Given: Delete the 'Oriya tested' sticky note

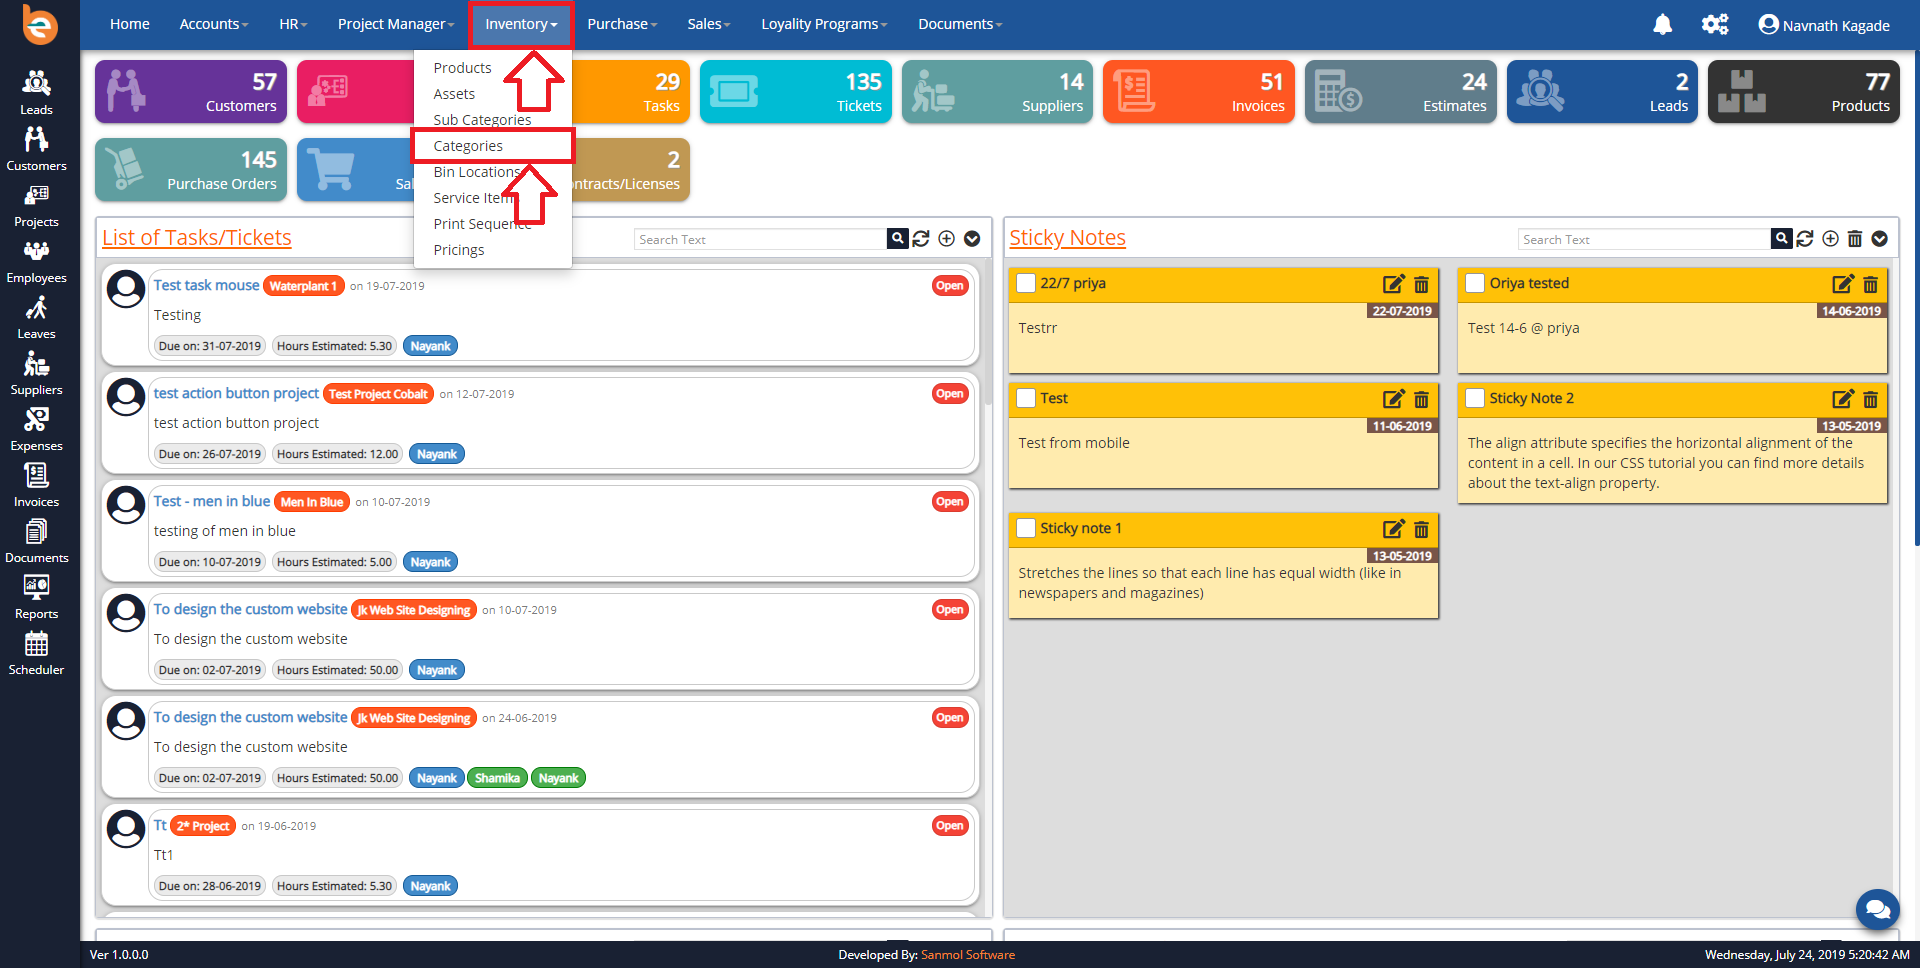Looking at the screenshot, I should 1870,284.
